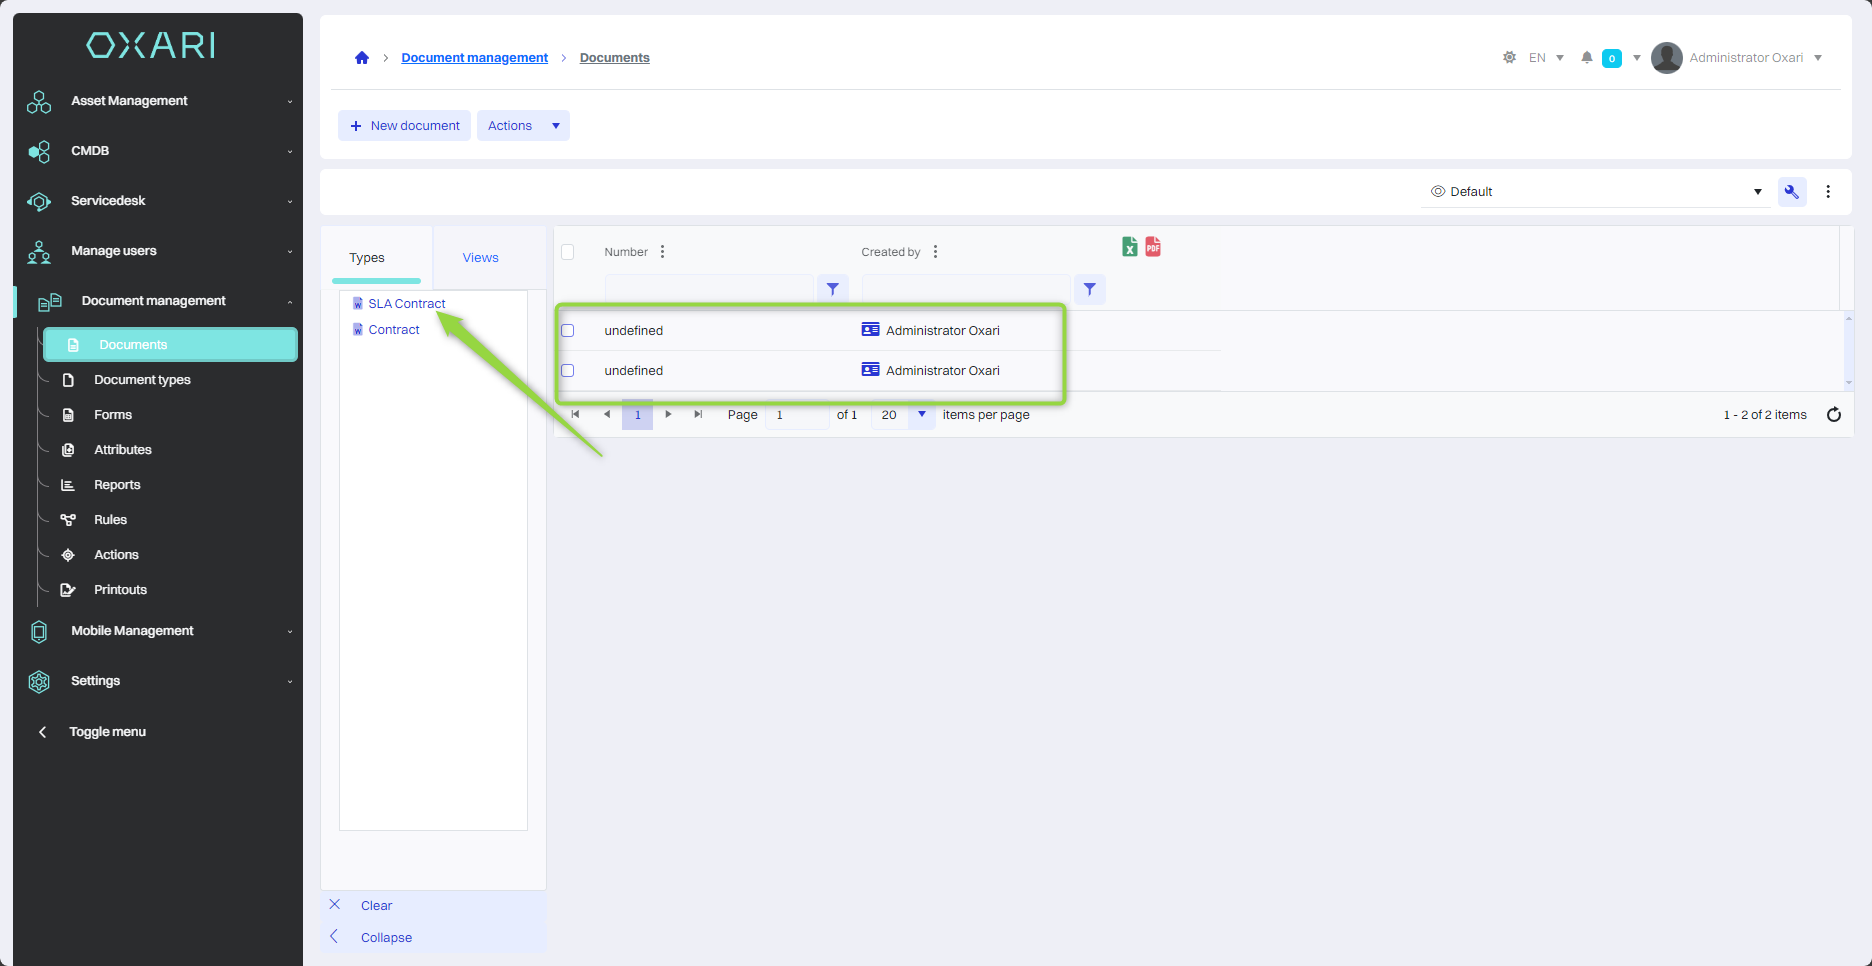Click the refresh icon in pagination bar
Image resolution: width=1872 pixels, height=966 pixels.
1834,415
